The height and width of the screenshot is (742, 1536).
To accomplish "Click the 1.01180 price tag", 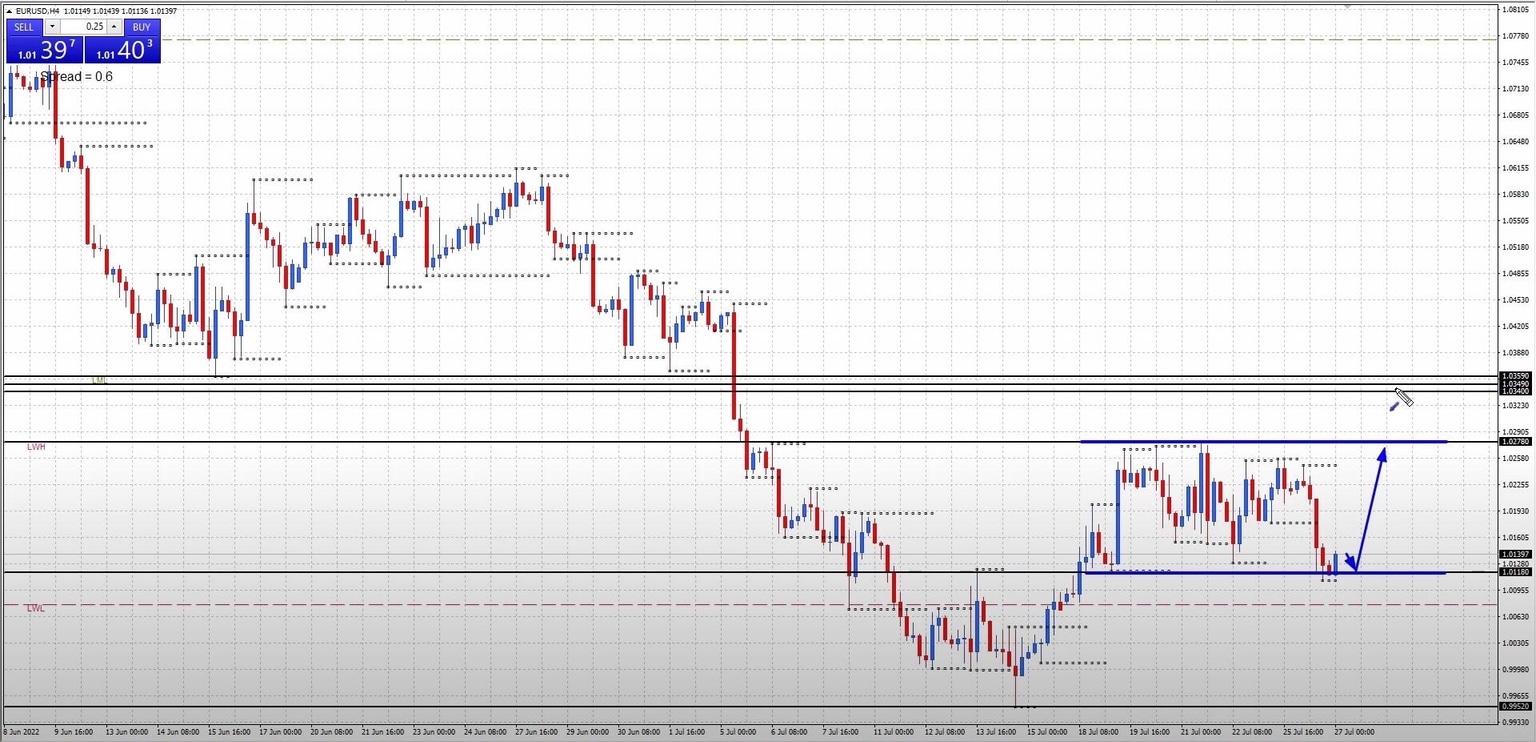I will (1515, 573).
